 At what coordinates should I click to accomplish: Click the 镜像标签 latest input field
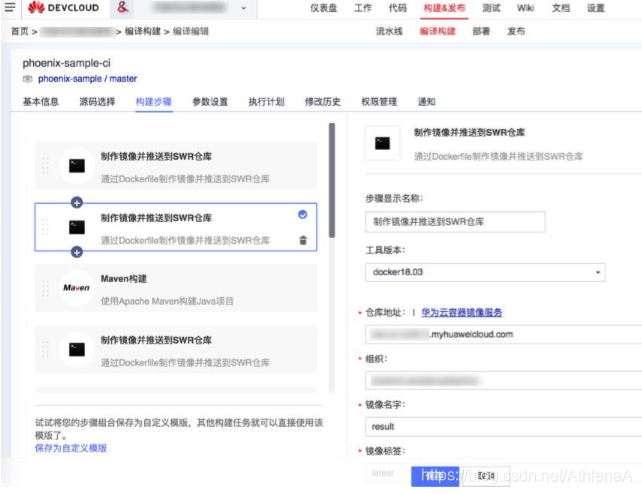pos(388,473)
